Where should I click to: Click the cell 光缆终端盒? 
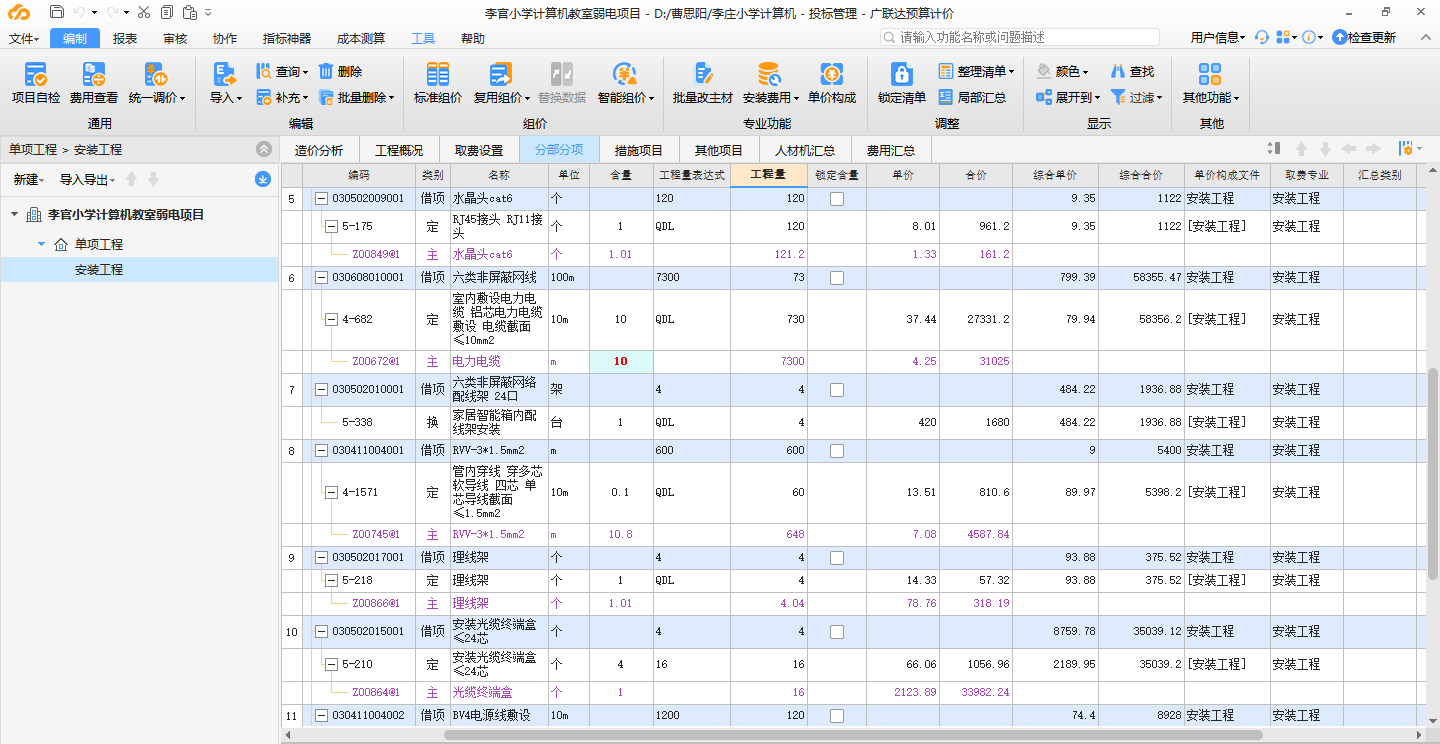[498, 693]
